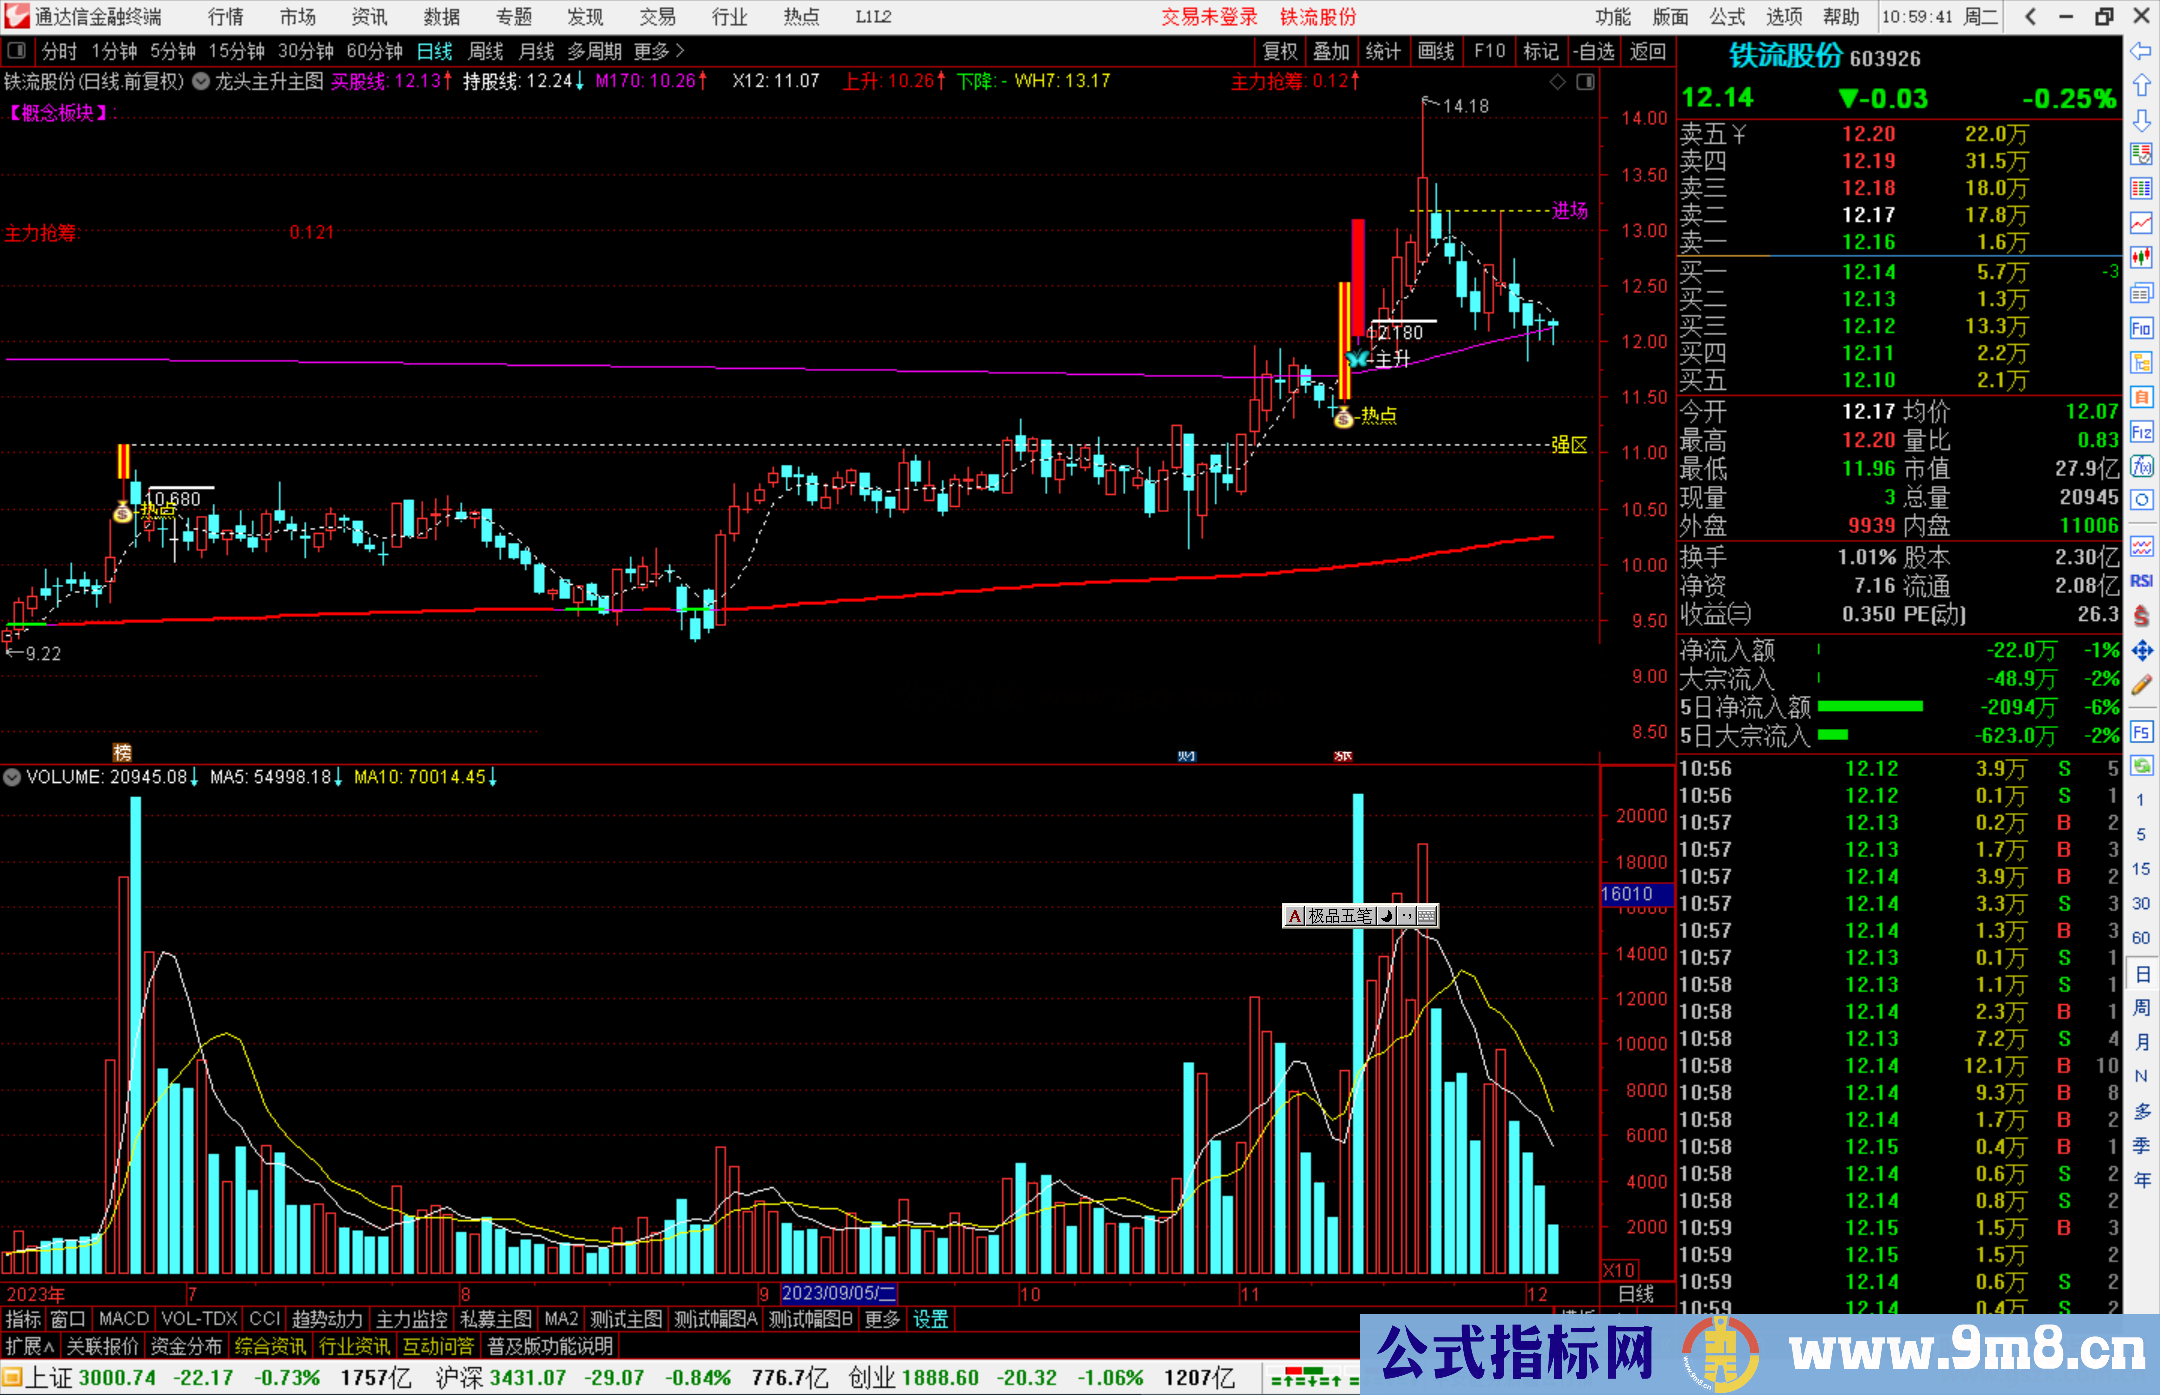Open 普及版功能说明 help link
Viewport: 2160px width, 1395px height.
(x=550, y=1346)
